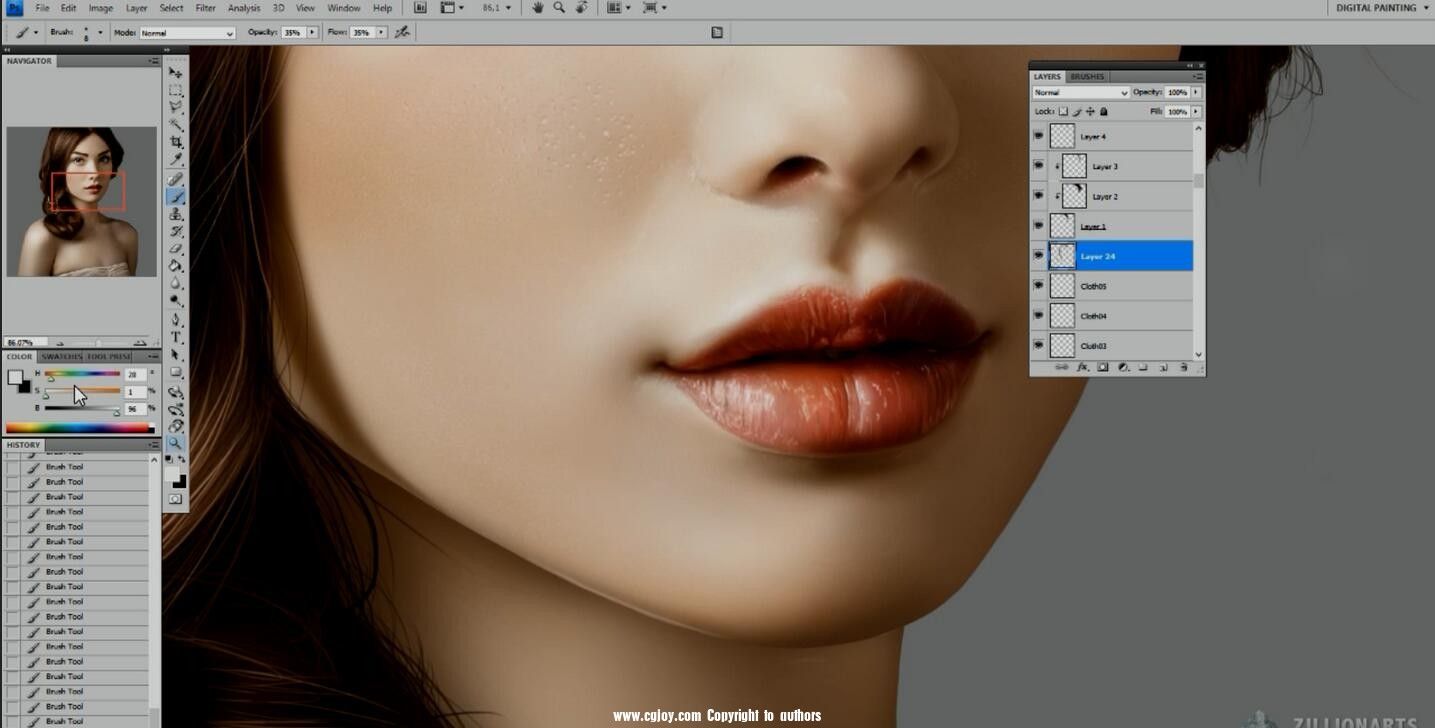1435x728 pixels.
Task: Hide Layer 1 visibility eye
Action: tap(1038, 226)
